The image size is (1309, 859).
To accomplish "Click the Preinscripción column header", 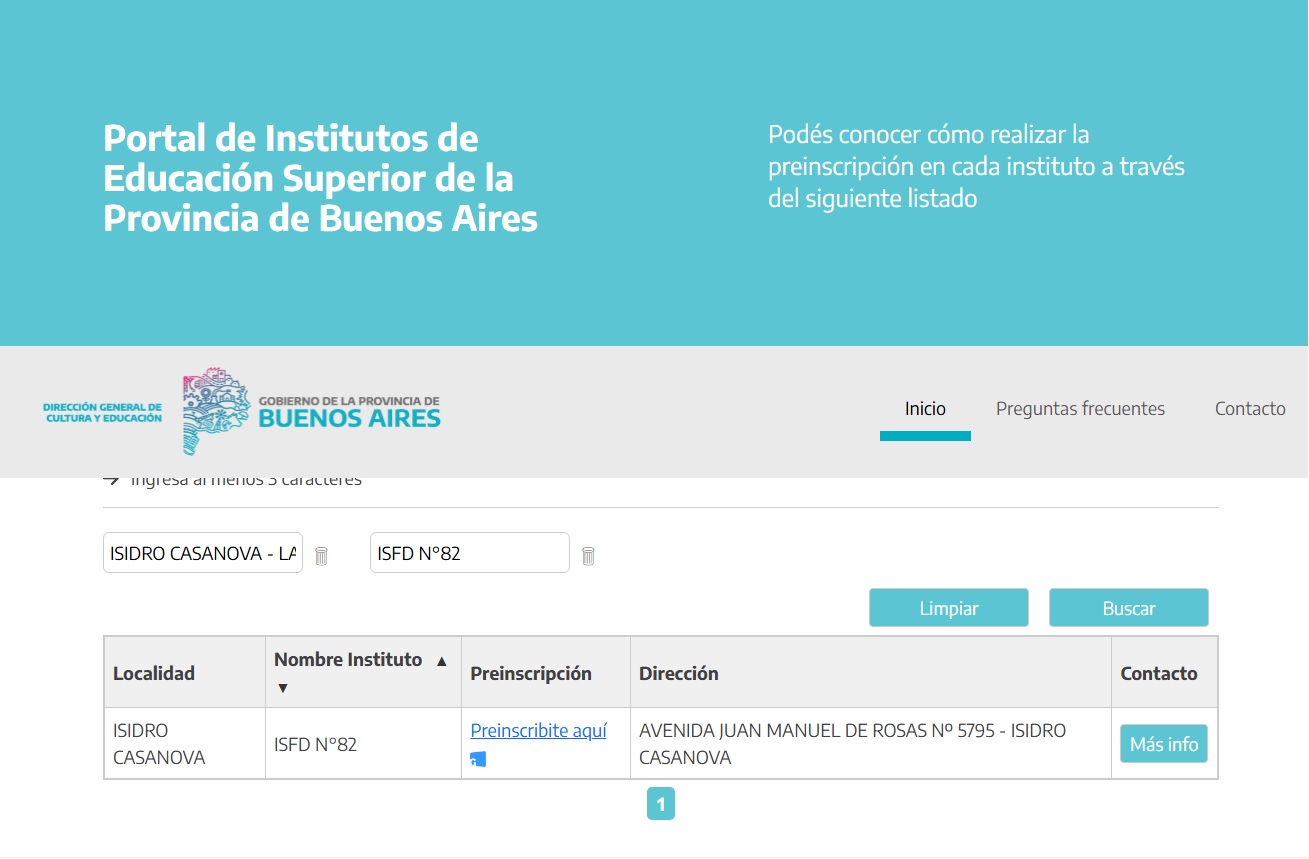I will coord(531,673).
